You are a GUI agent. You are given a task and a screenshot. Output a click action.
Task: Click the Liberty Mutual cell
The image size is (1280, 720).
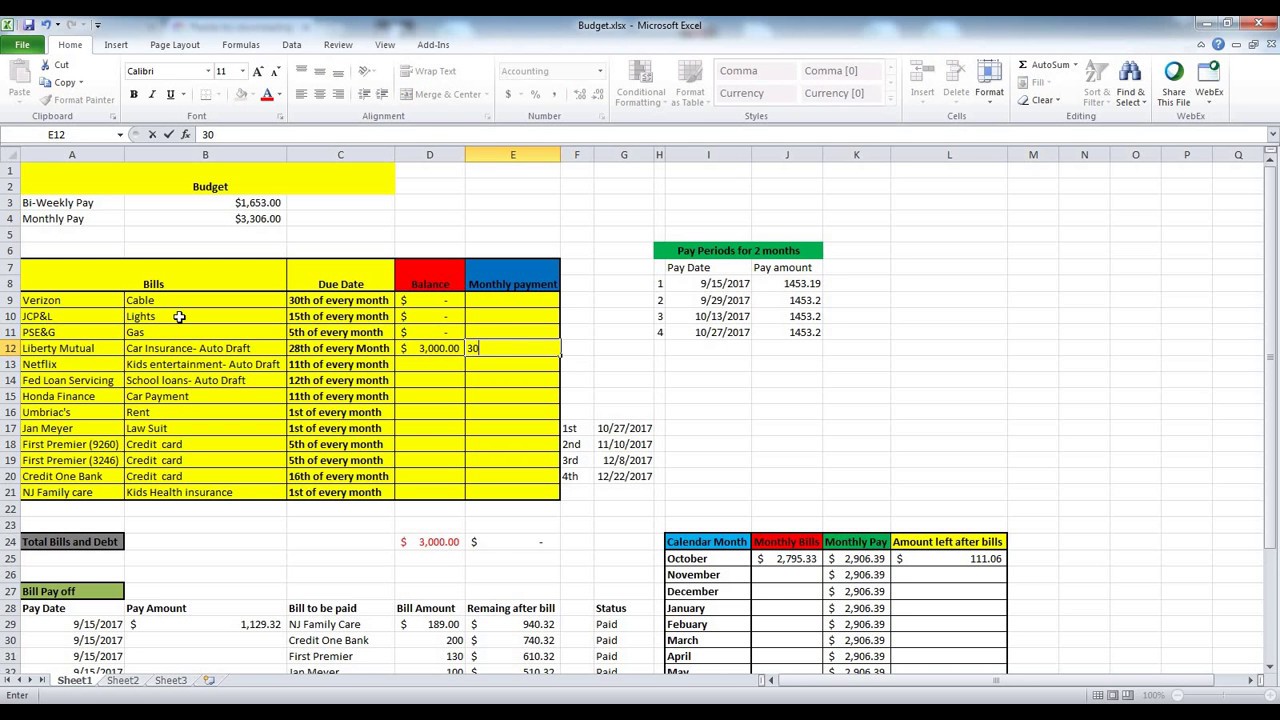[x=72, y=348]
